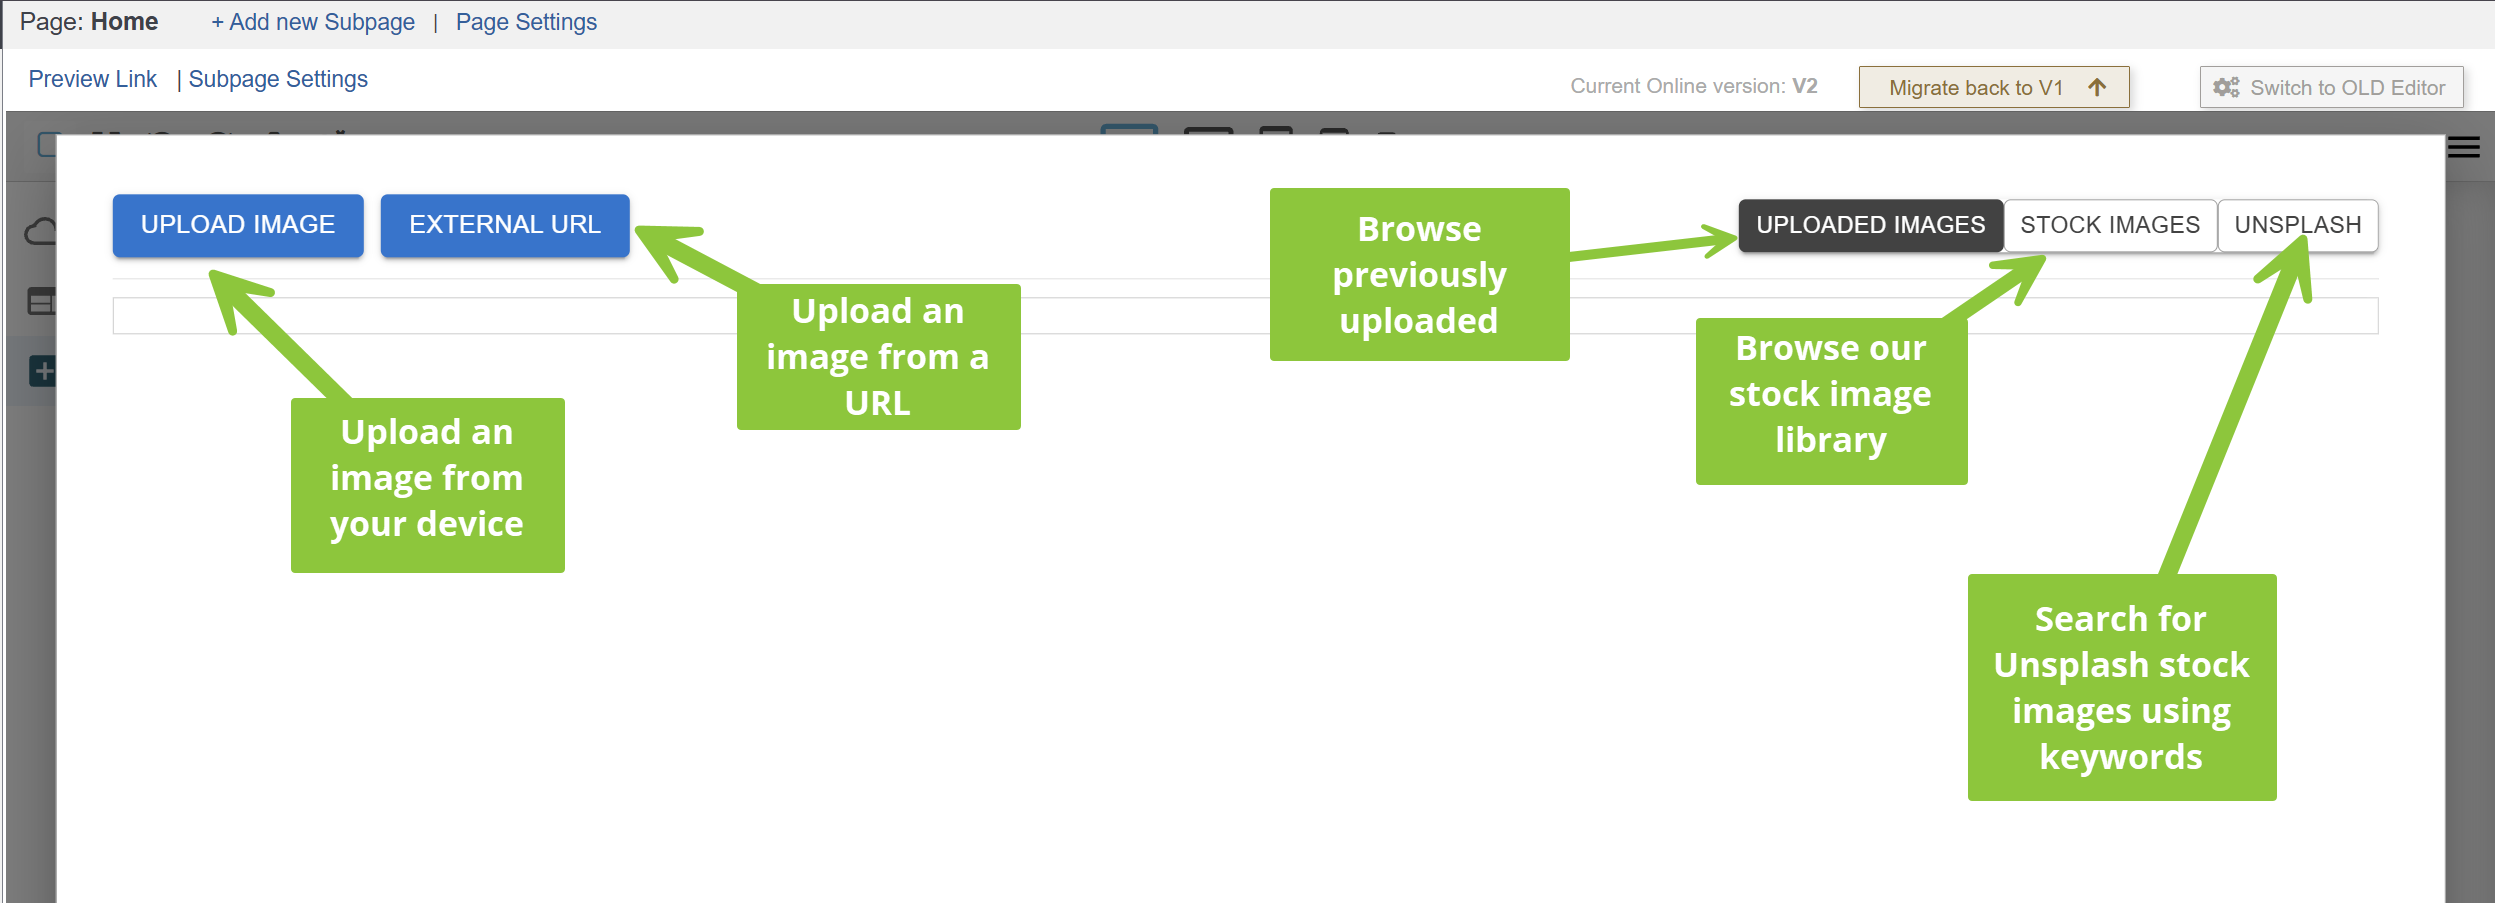
Task: Click the empty bar below upload buttons
Action: click(1245, 316)
